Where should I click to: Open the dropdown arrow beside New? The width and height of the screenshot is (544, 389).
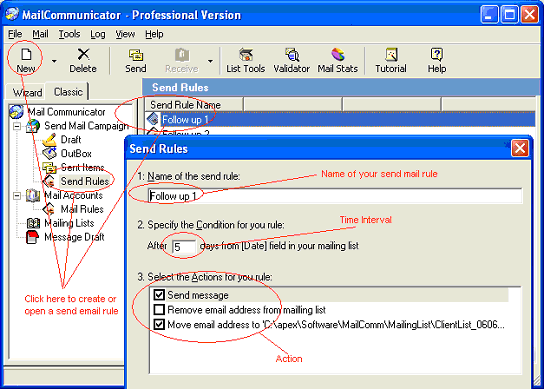pyautogui.click(x=54, y=61)
